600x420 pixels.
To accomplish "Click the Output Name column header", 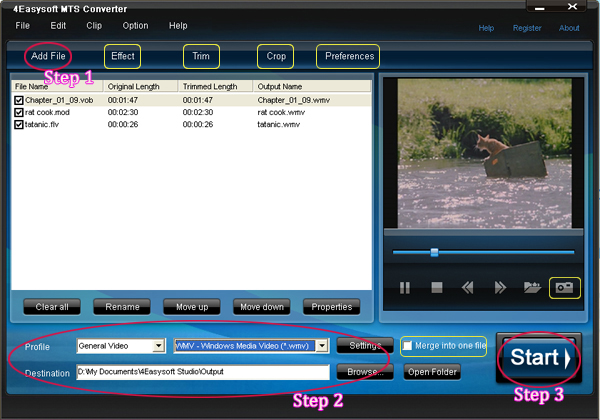I will (x=312, y=86).
